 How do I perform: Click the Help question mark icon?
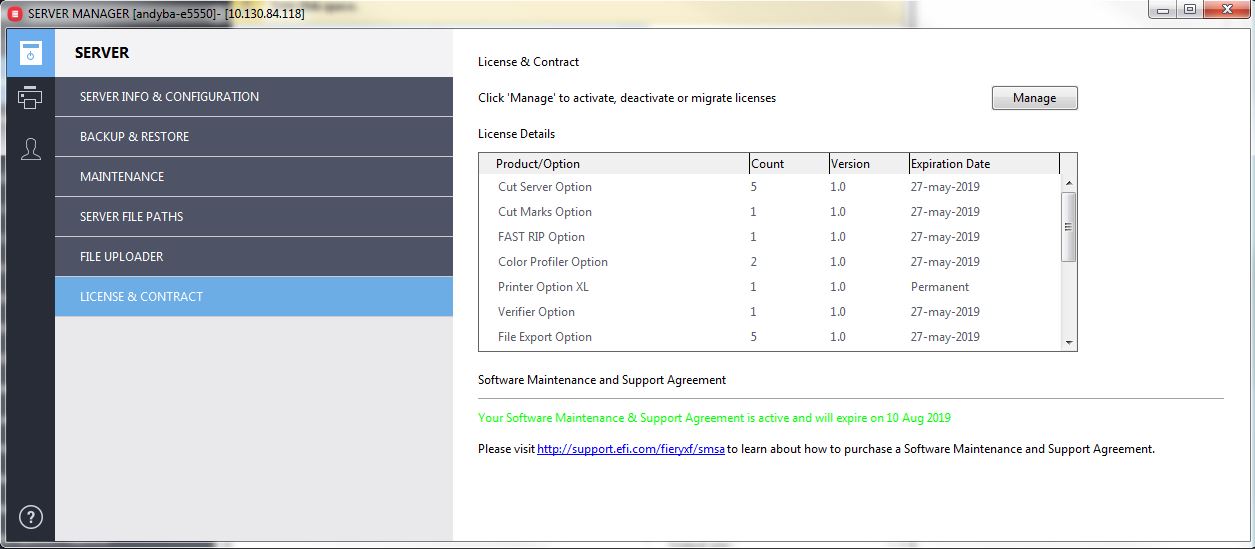coord(31,517)
